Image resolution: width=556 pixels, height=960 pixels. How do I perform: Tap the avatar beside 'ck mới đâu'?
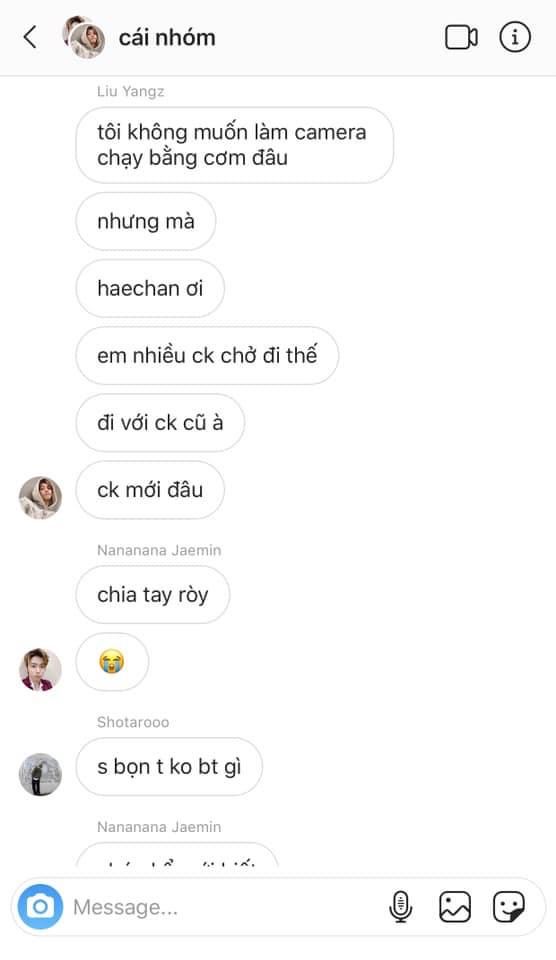40,498
